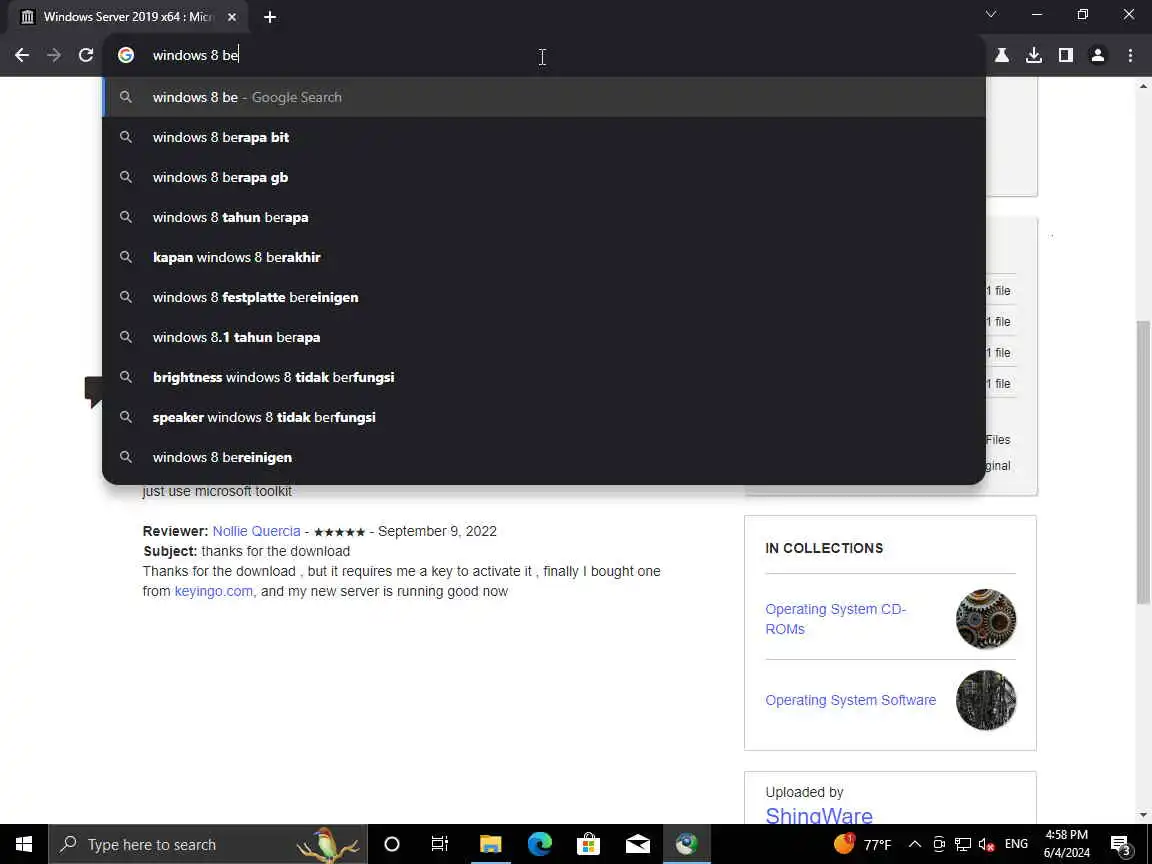
Task: Open reviewer Nollie Quercia's profile link
Action: point(256,531)
